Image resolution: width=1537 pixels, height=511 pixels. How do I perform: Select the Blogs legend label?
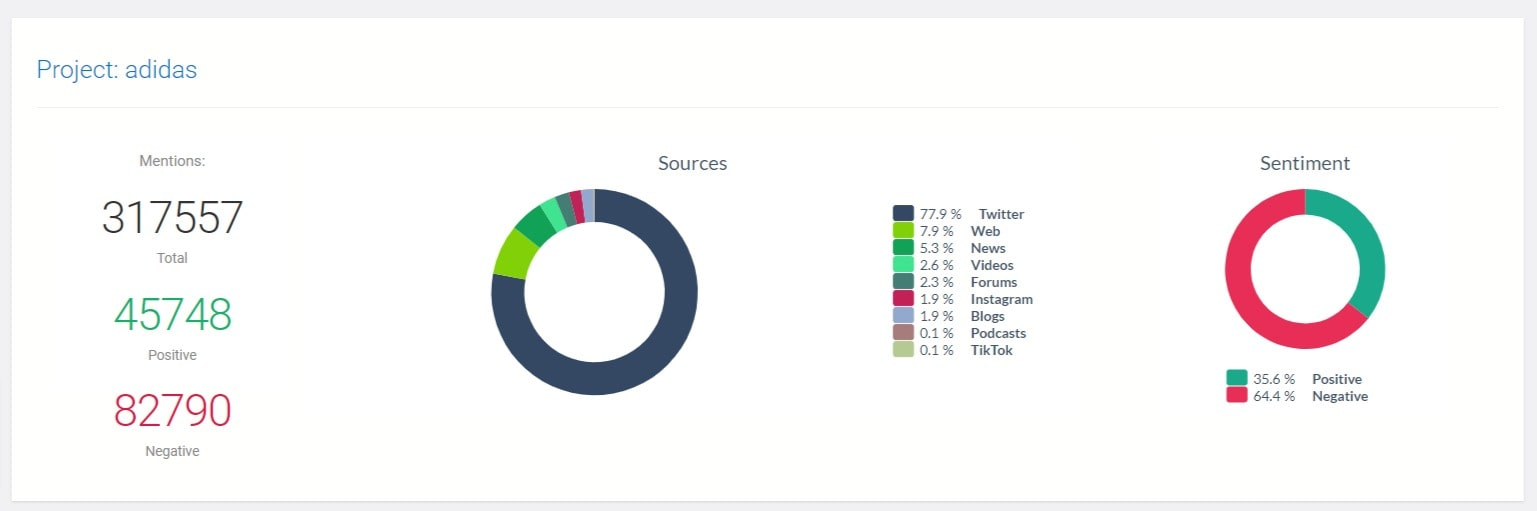989,316
